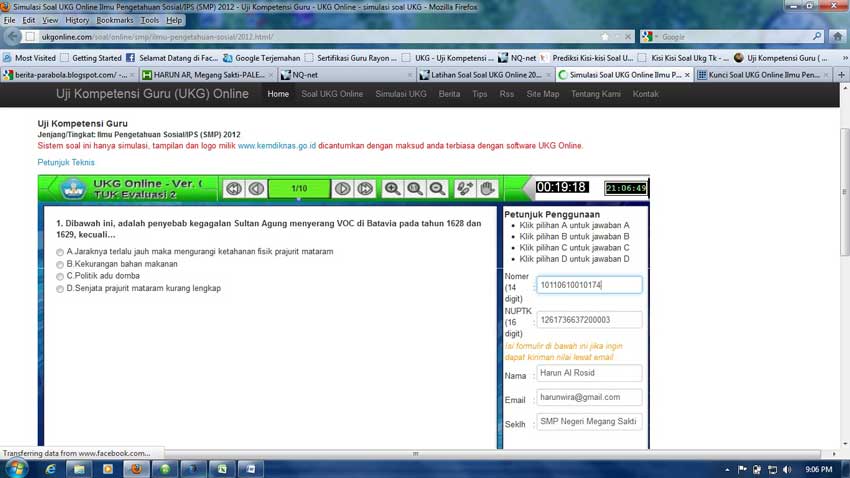Screen dimensions: 850x478
Task: Click the links tool icon in UKG toolbar
Action: point(465,188)
